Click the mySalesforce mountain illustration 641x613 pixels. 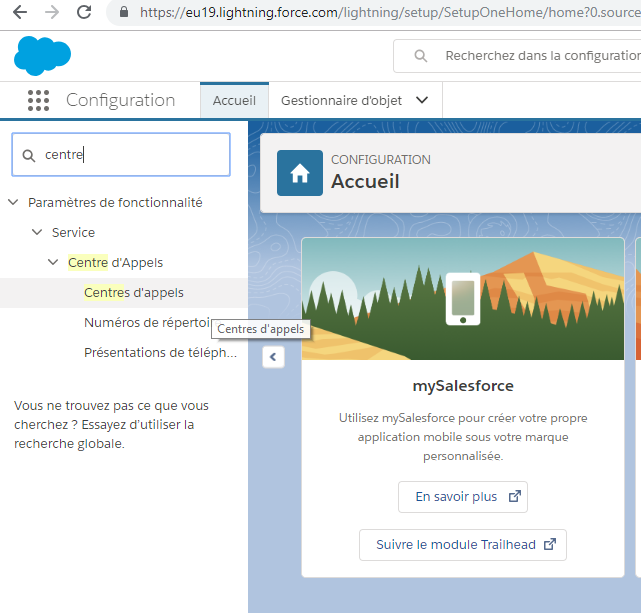pyautogui.click(x=463, y=299)
